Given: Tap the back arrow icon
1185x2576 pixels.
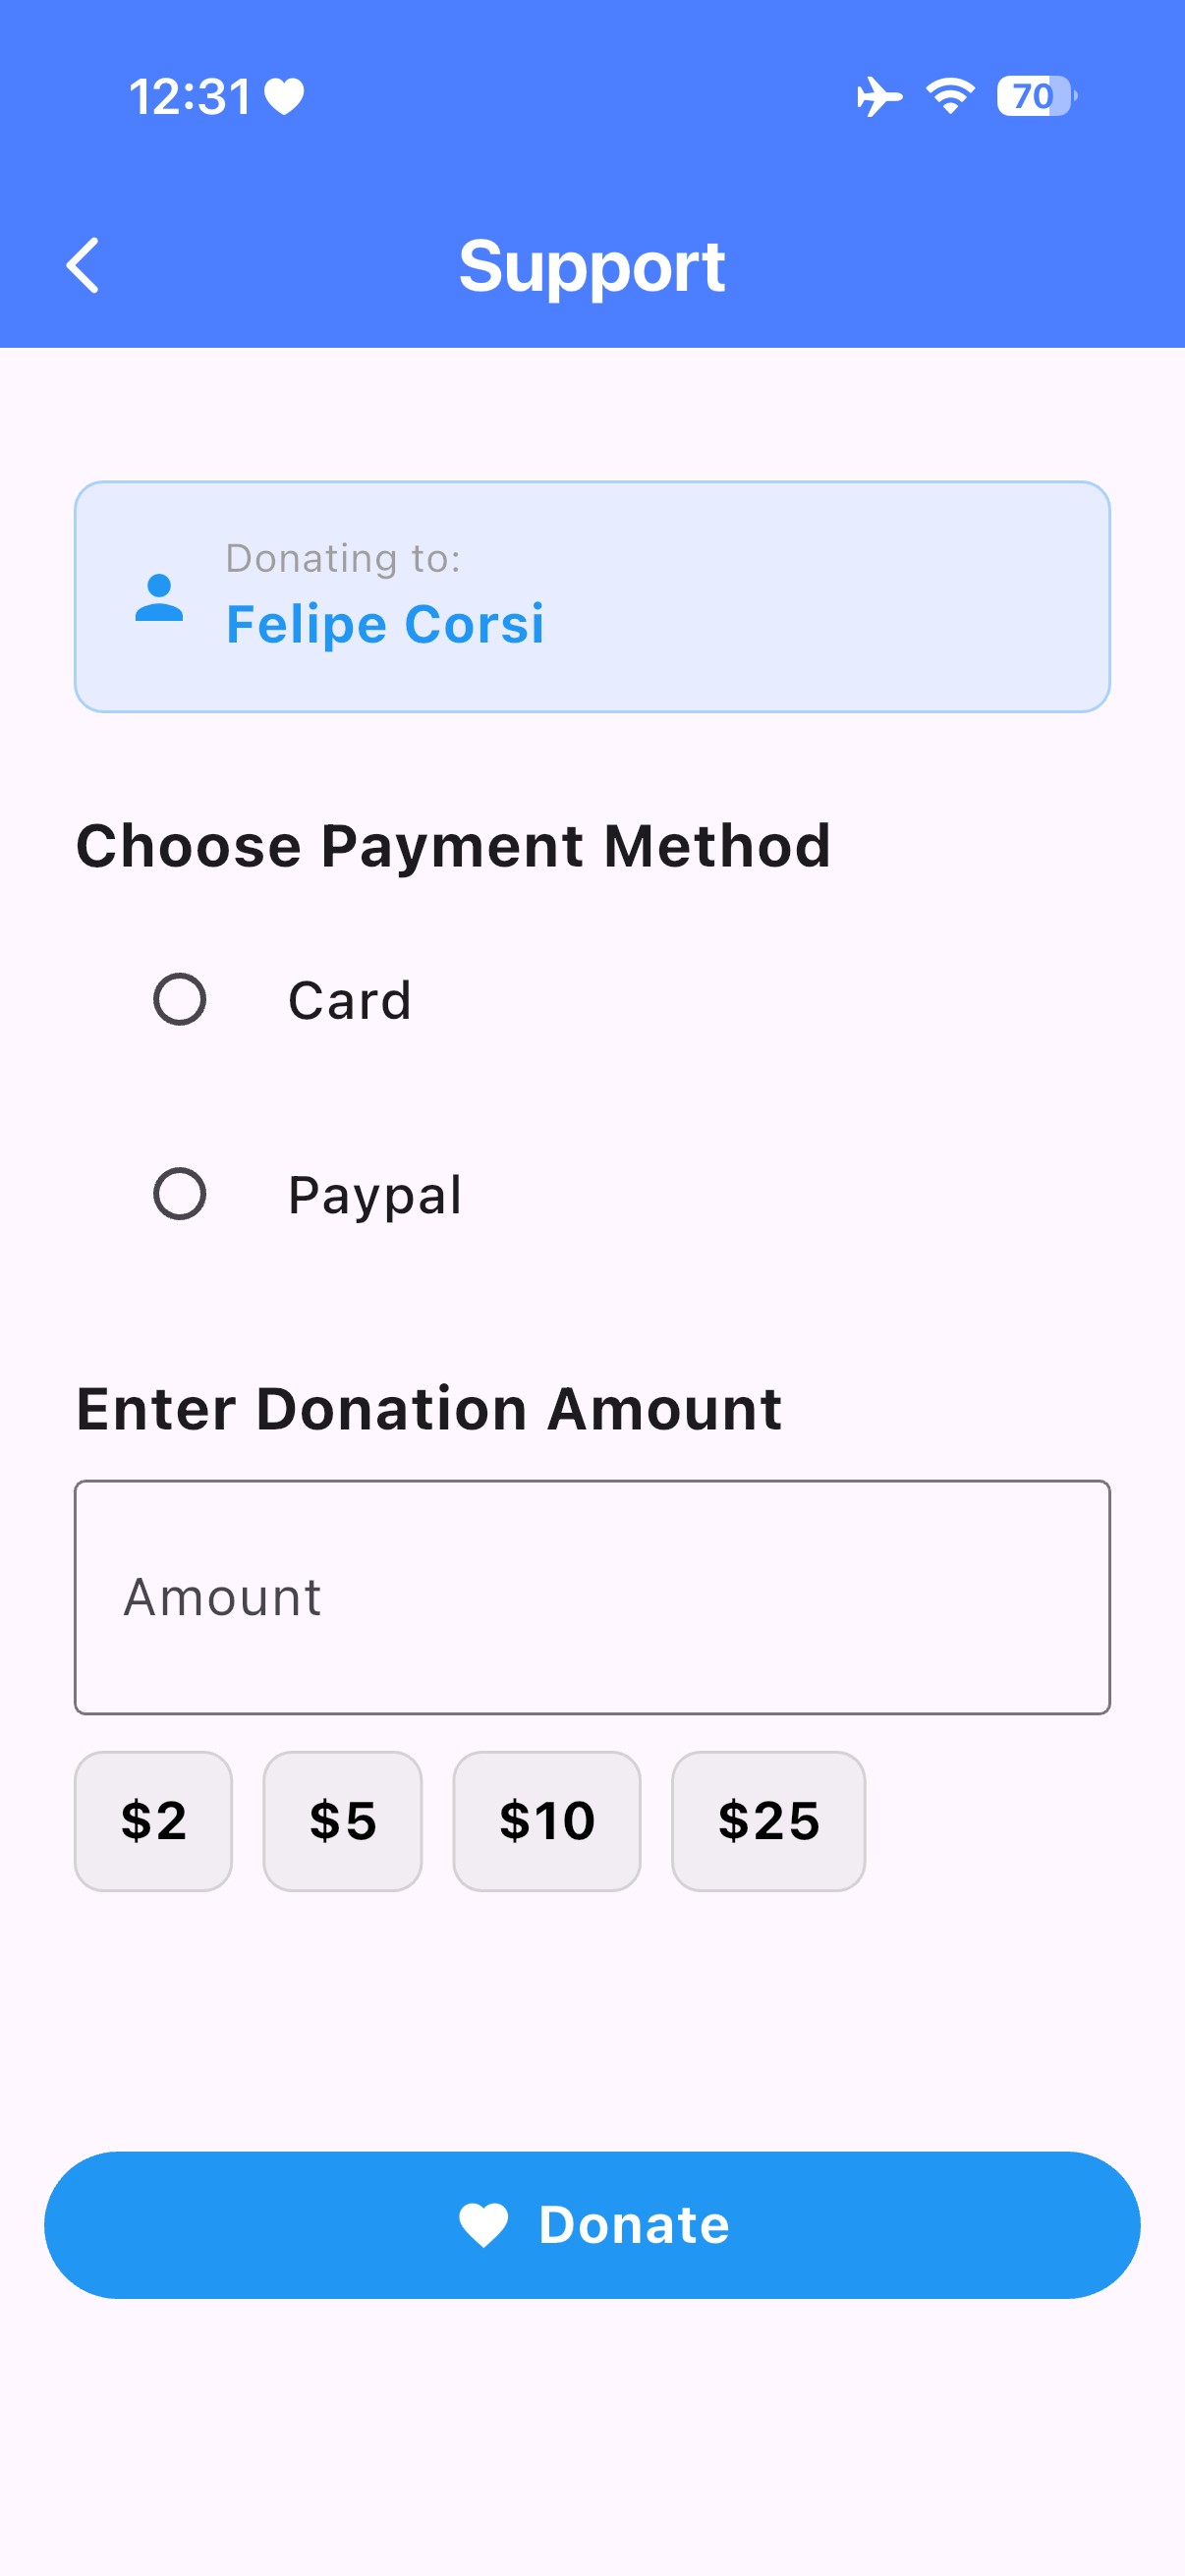Looking at the screenshot, I should coord(83,266).
